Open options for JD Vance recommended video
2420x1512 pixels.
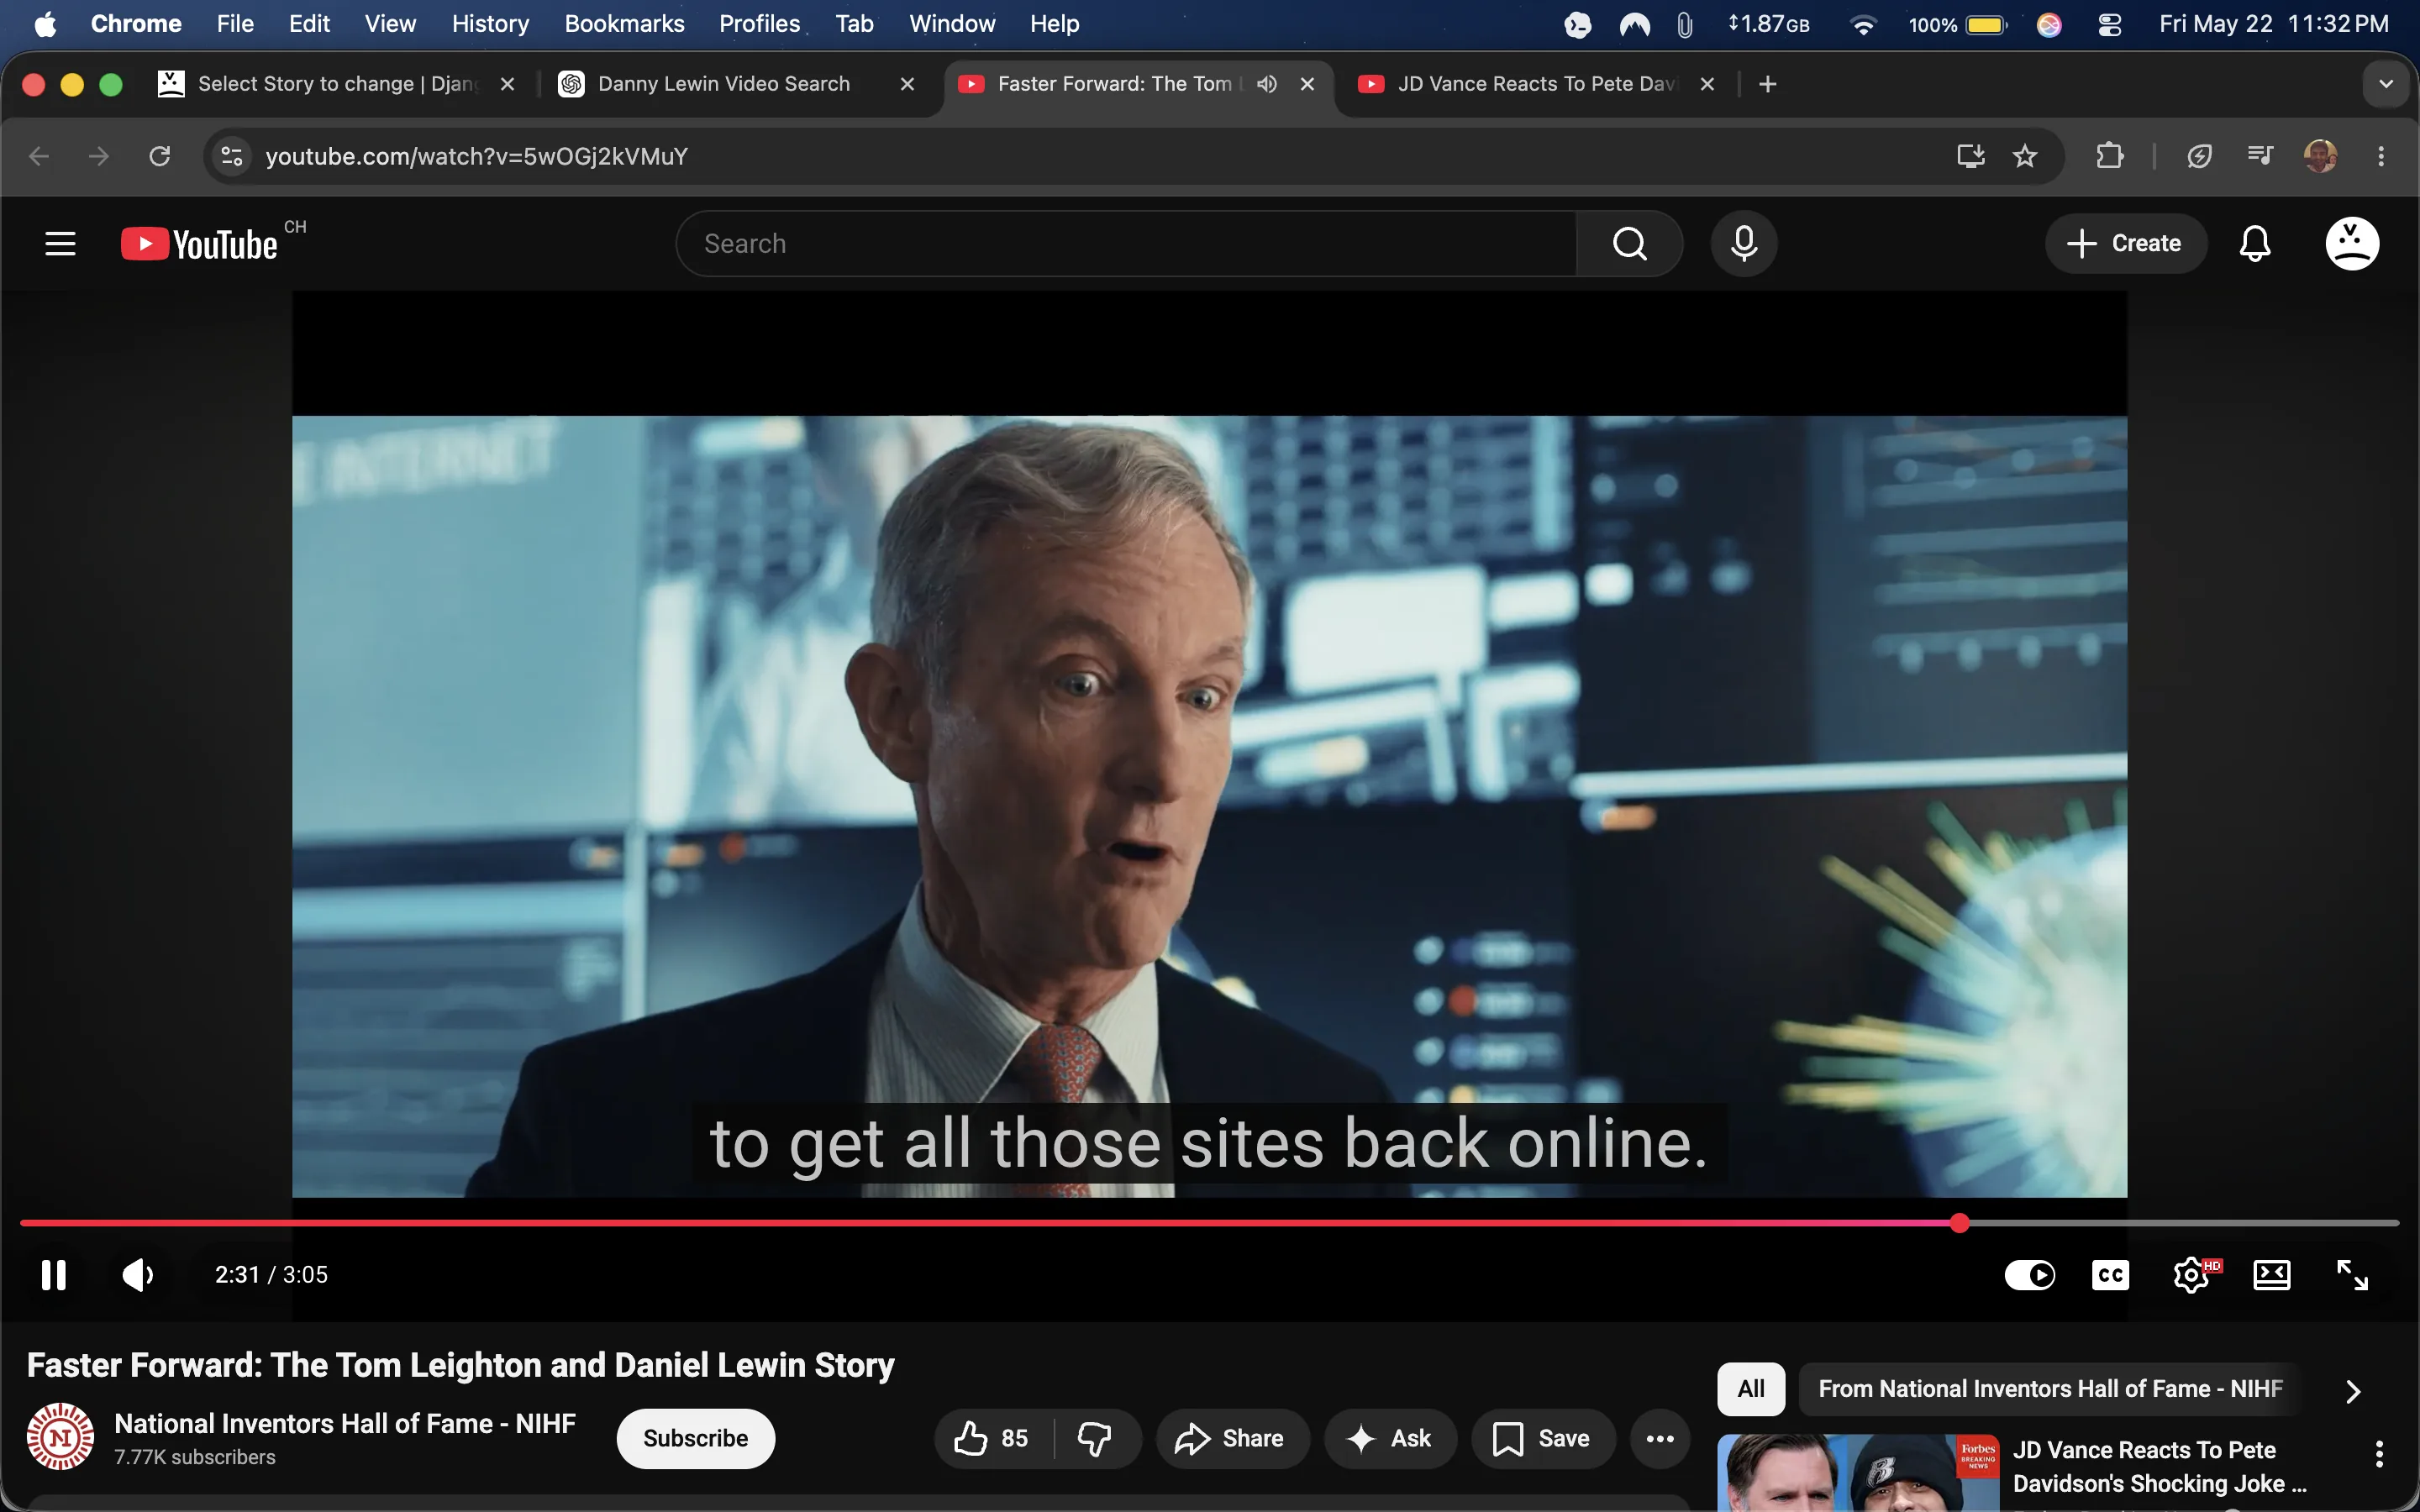coord(2379,1453)
